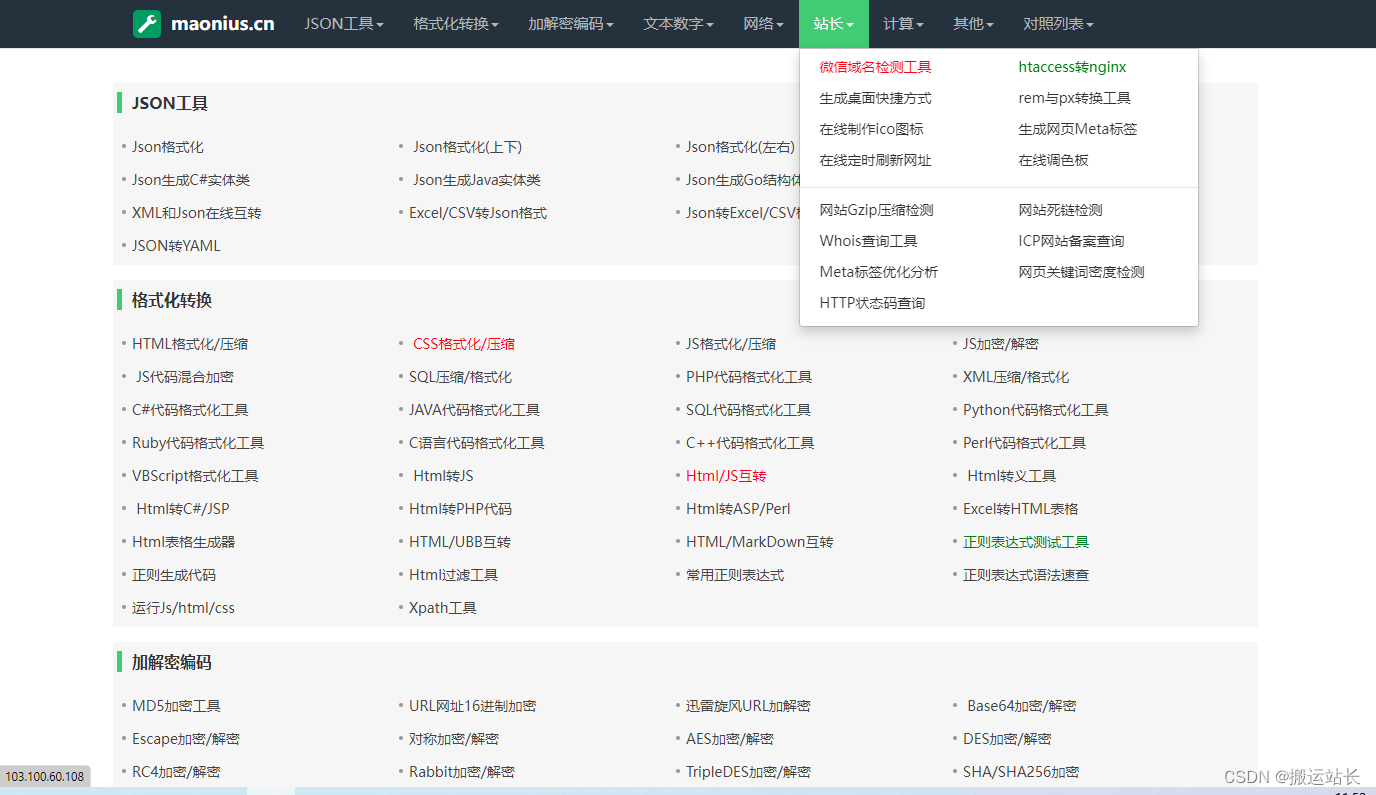Select Meta标签优化分析 menu entry
Viewport: 1376px width, 795px height.
click(879, 272)
